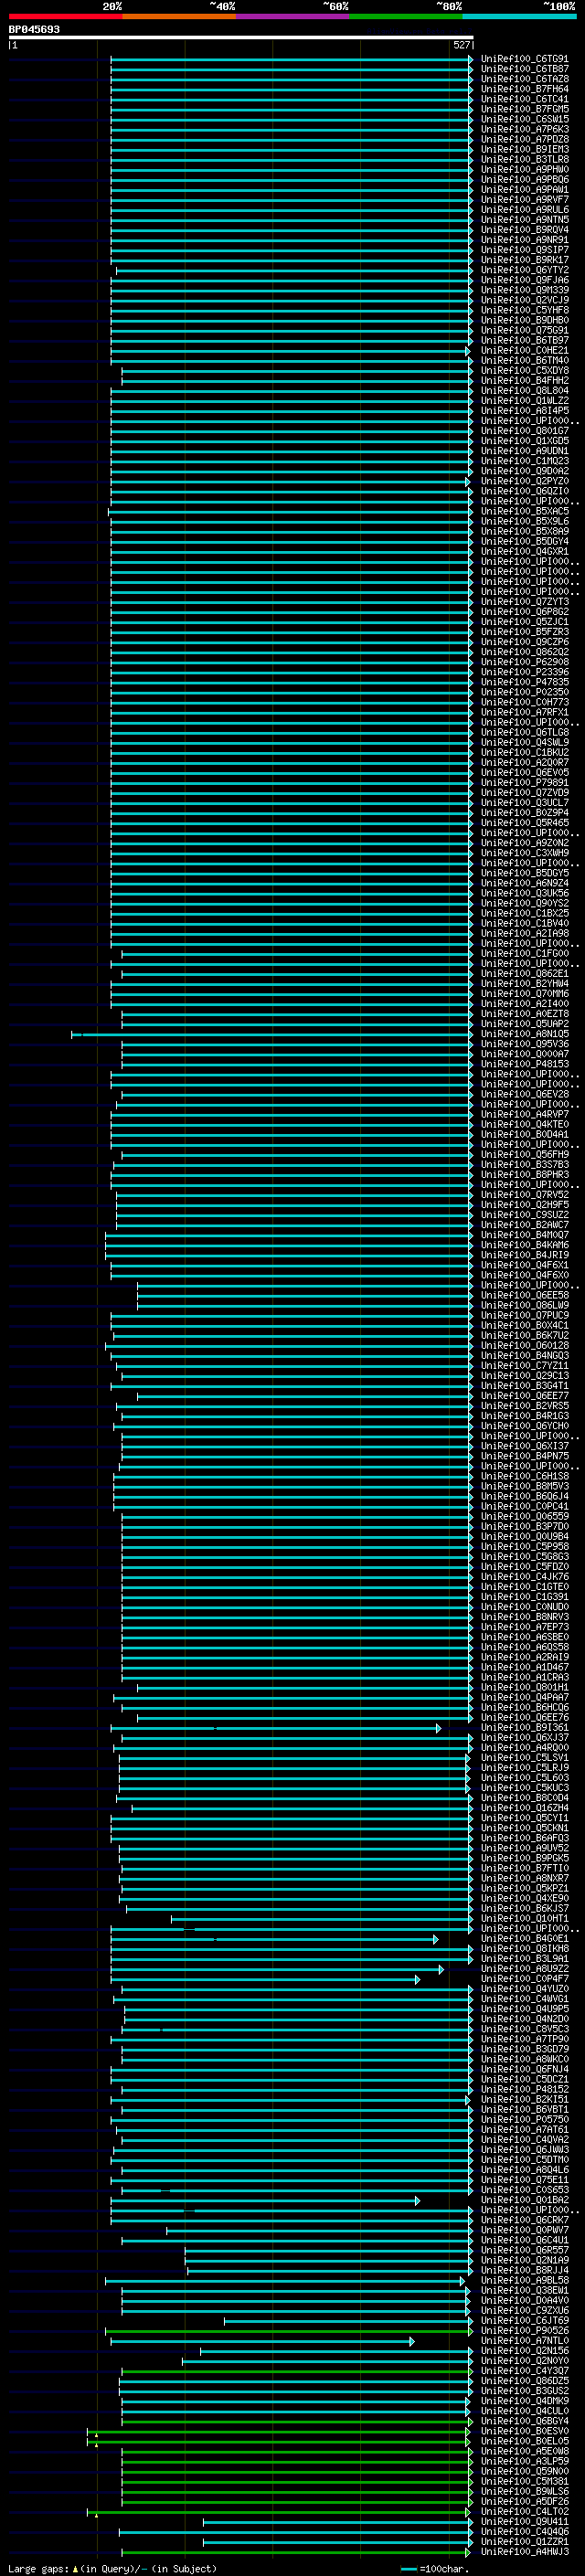Select UniRef100_Q7RV52 entry
This screenshot has width=585, height=2576.
point(524,1195)
